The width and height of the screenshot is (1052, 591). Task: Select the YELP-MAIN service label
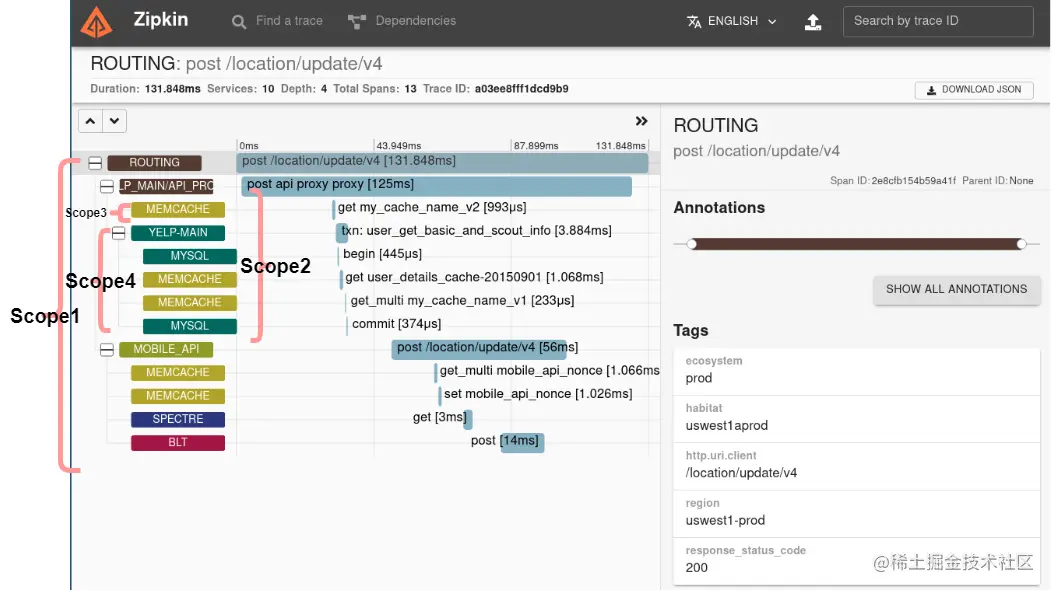178,232
